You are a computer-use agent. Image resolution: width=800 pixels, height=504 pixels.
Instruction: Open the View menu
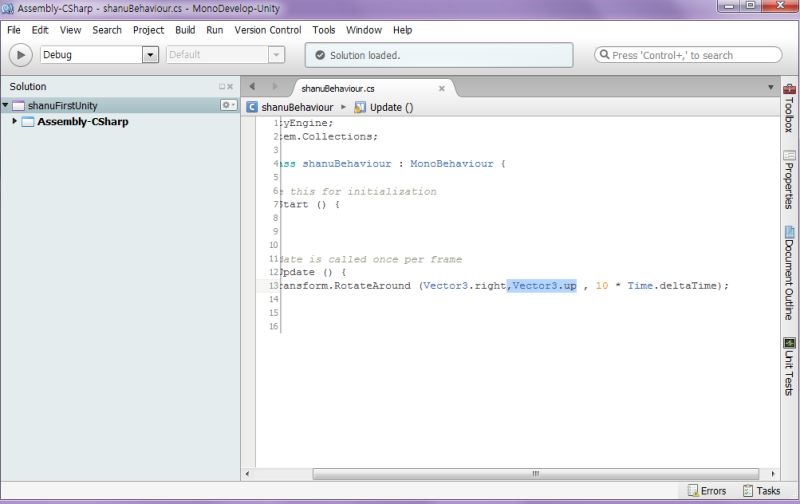click(70, 30)
